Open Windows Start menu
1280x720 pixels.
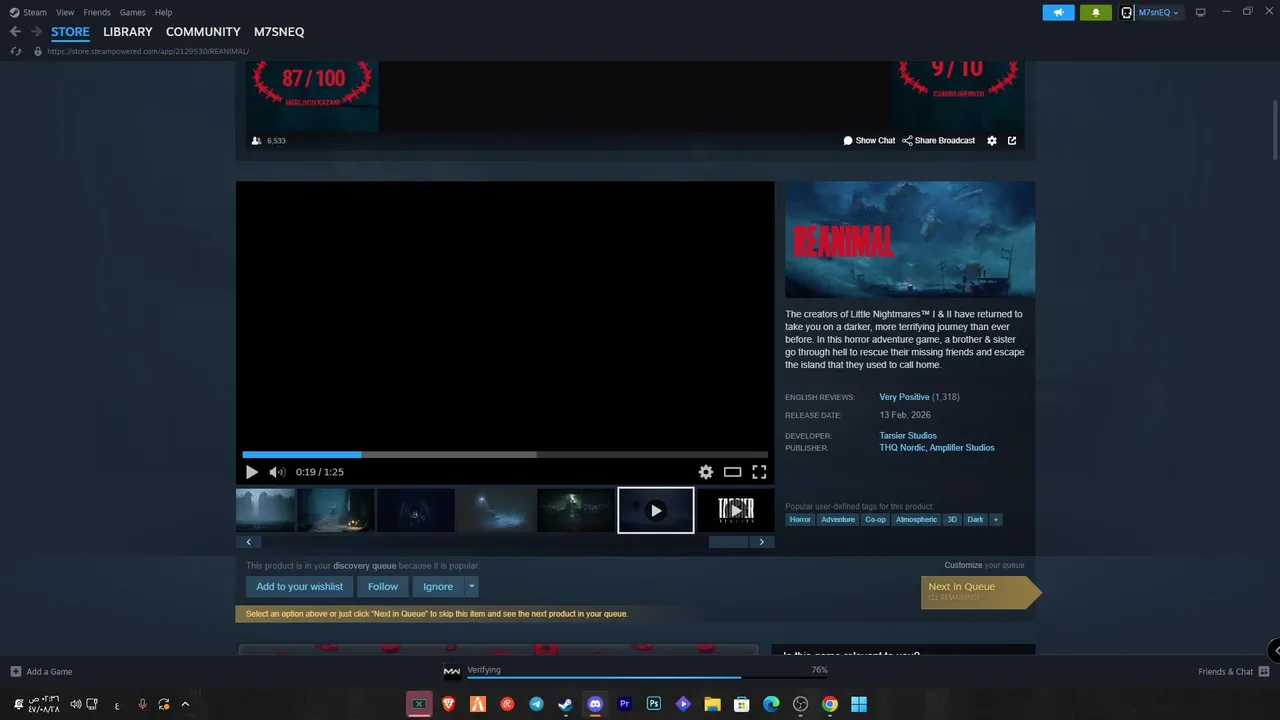pos(859,704)
